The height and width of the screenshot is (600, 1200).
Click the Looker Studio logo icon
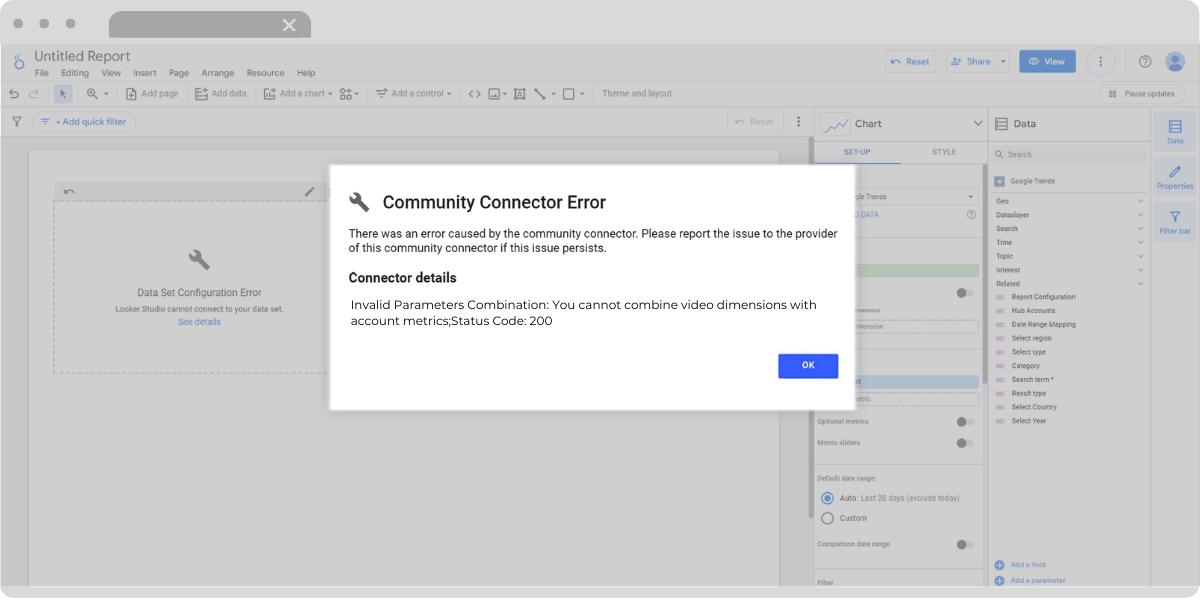click(18, 62)
